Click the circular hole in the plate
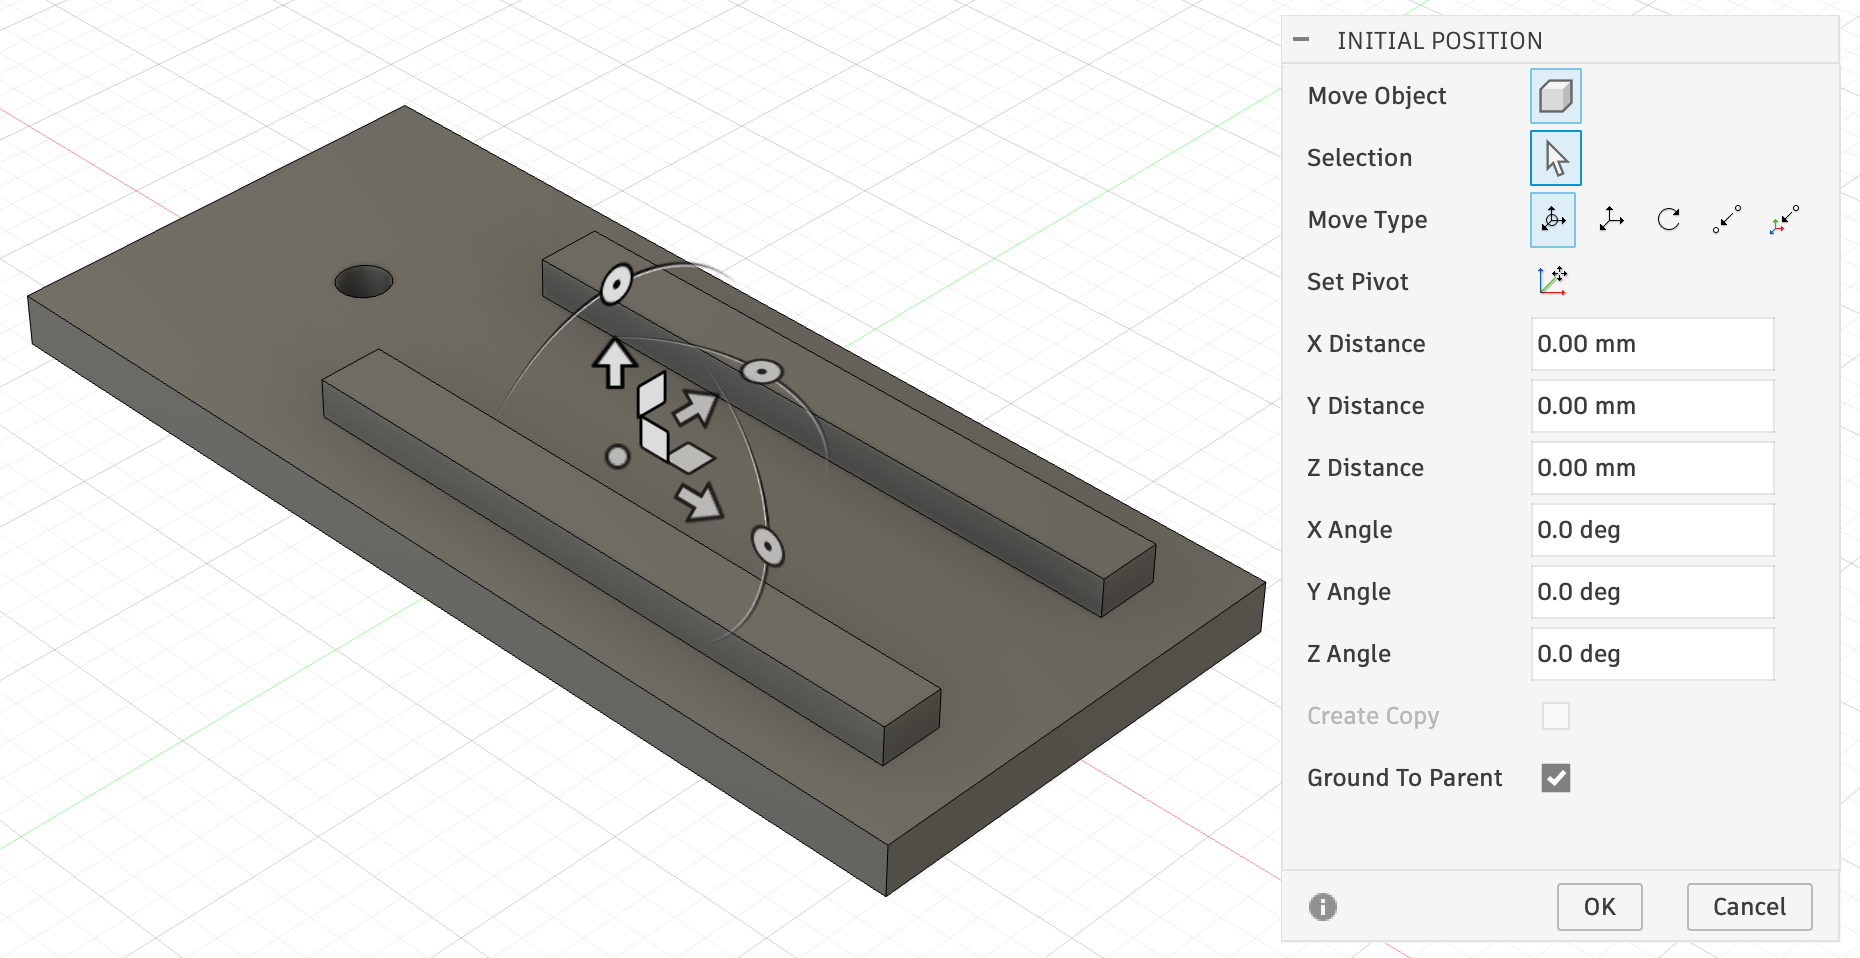This screenshot has height=958, width=1860. click(x=364, y=281)
